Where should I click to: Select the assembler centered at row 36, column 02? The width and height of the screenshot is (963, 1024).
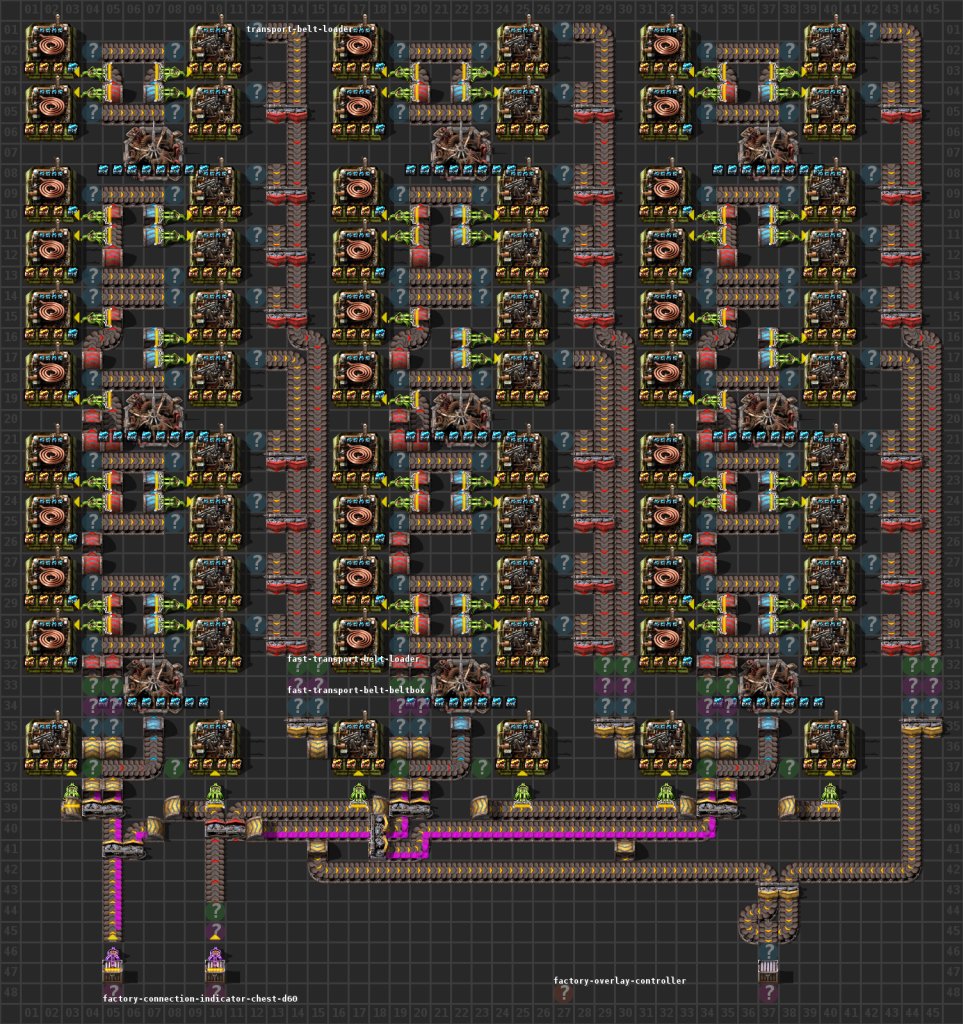51,747
